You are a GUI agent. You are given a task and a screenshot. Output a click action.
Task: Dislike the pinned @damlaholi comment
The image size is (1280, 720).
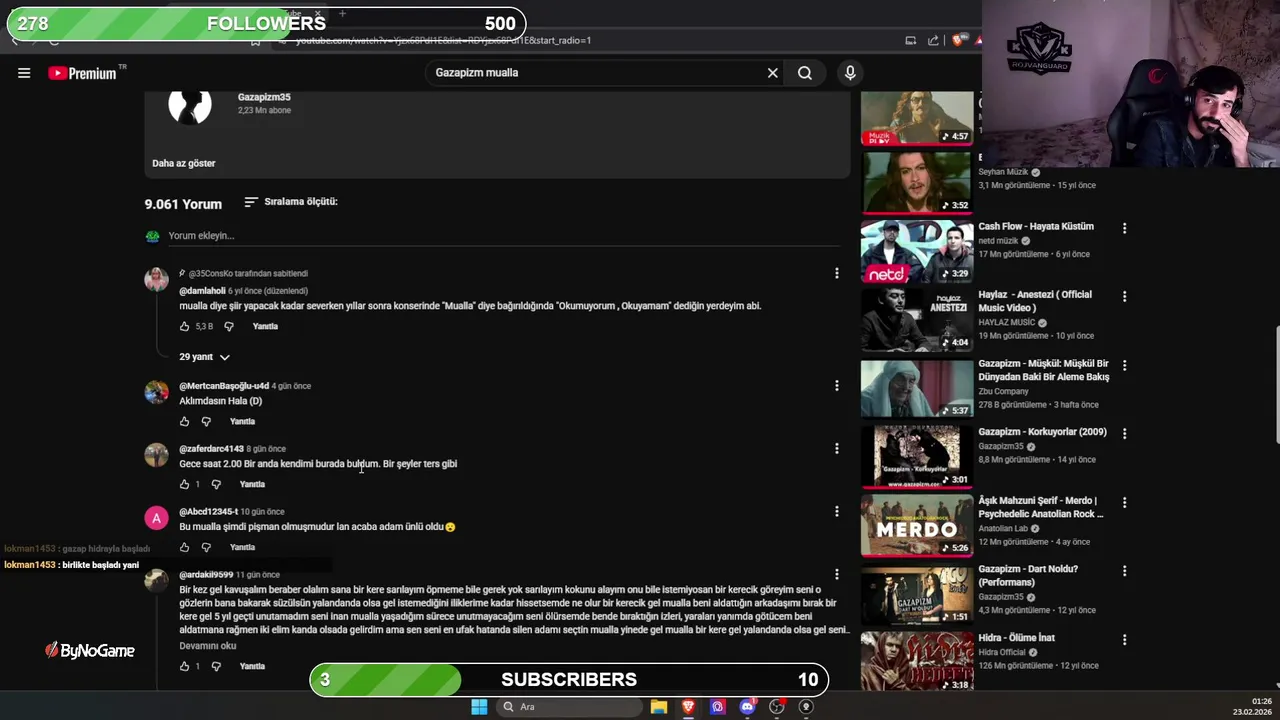click(229, 327)
